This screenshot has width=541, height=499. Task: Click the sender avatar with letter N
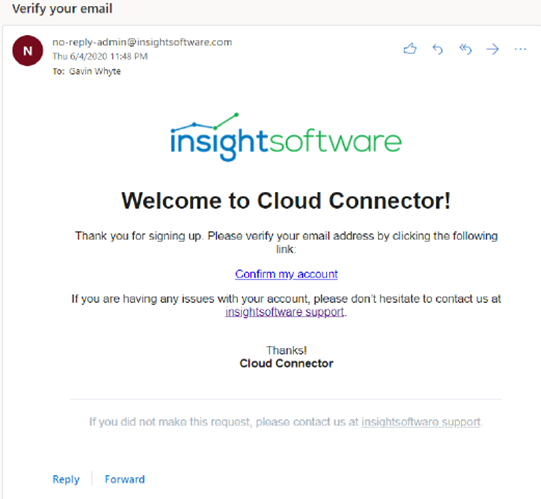28,51
